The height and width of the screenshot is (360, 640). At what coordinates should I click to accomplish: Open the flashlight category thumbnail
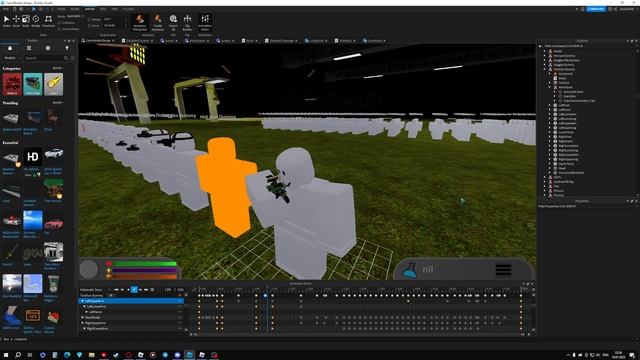(x=53, y=84)
